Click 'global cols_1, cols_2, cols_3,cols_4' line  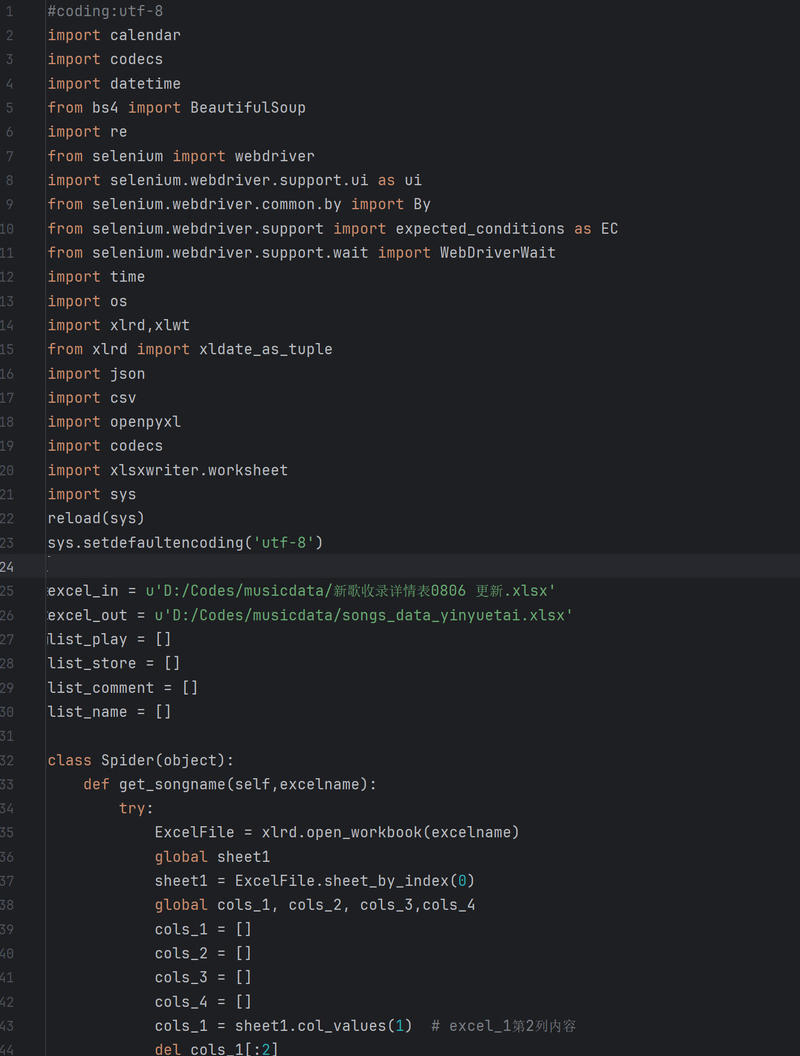click(x=315, y=905)
